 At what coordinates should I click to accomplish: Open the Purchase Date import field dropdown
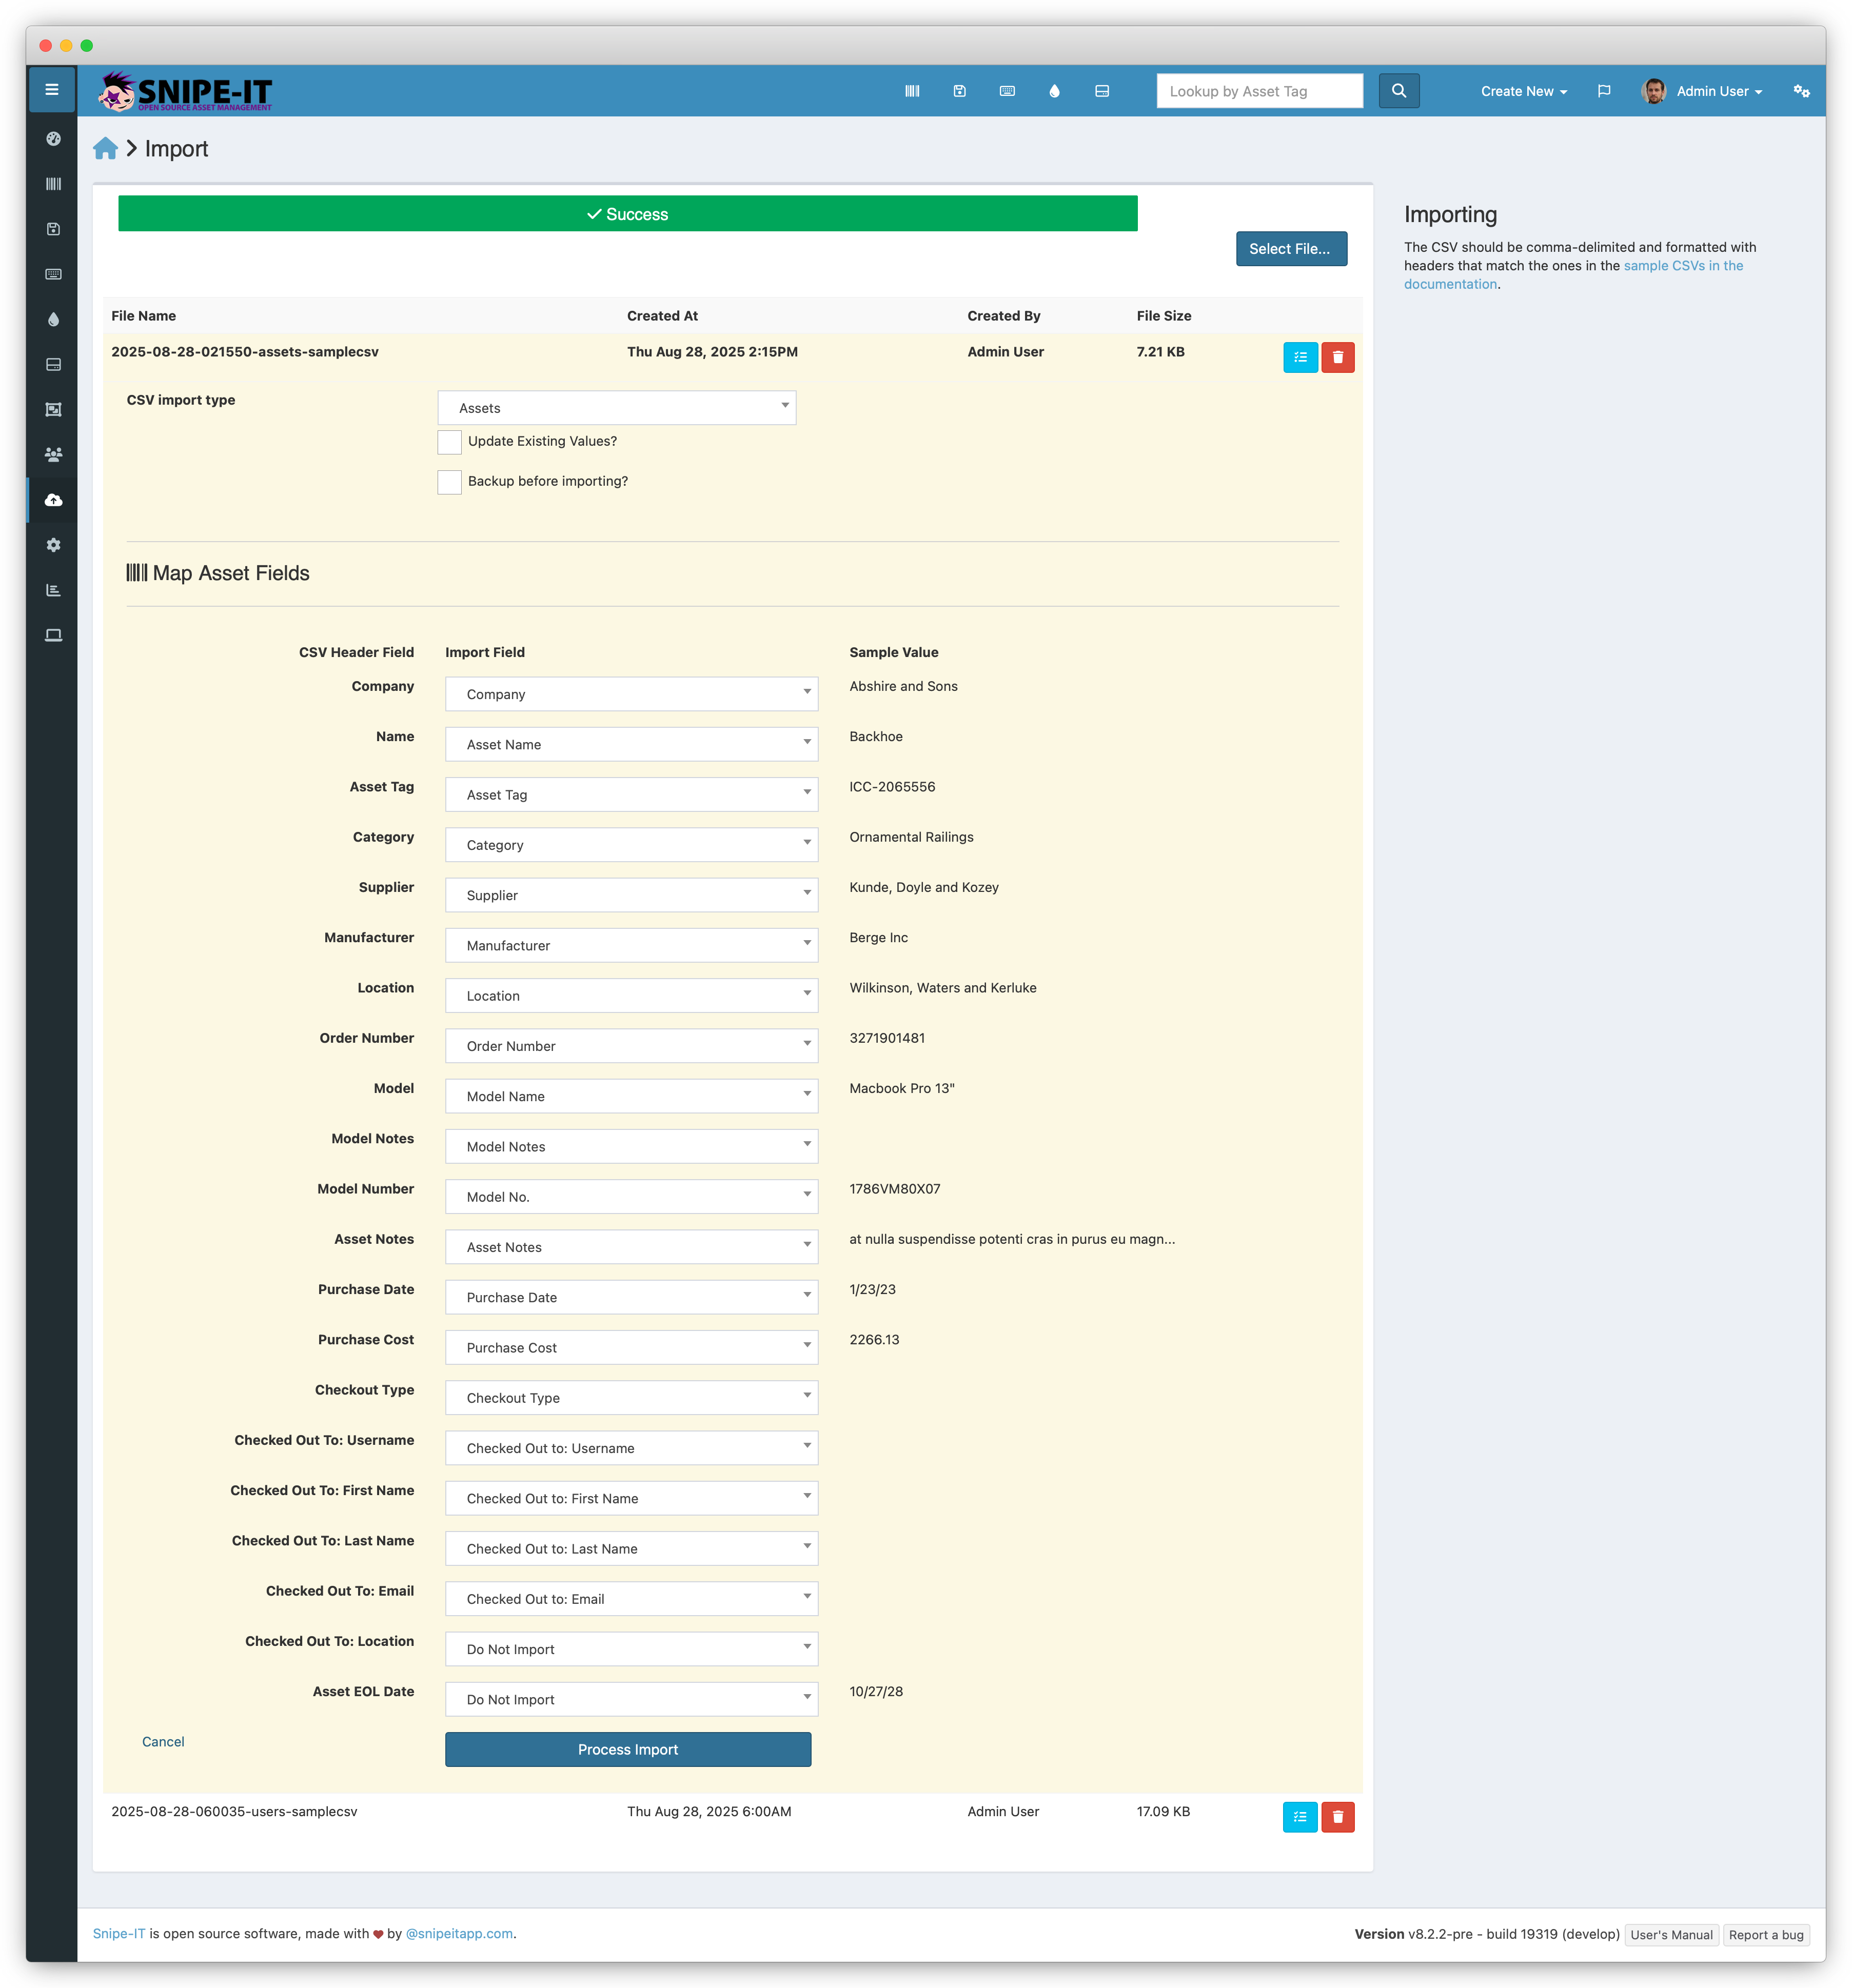coord(631,1297)
